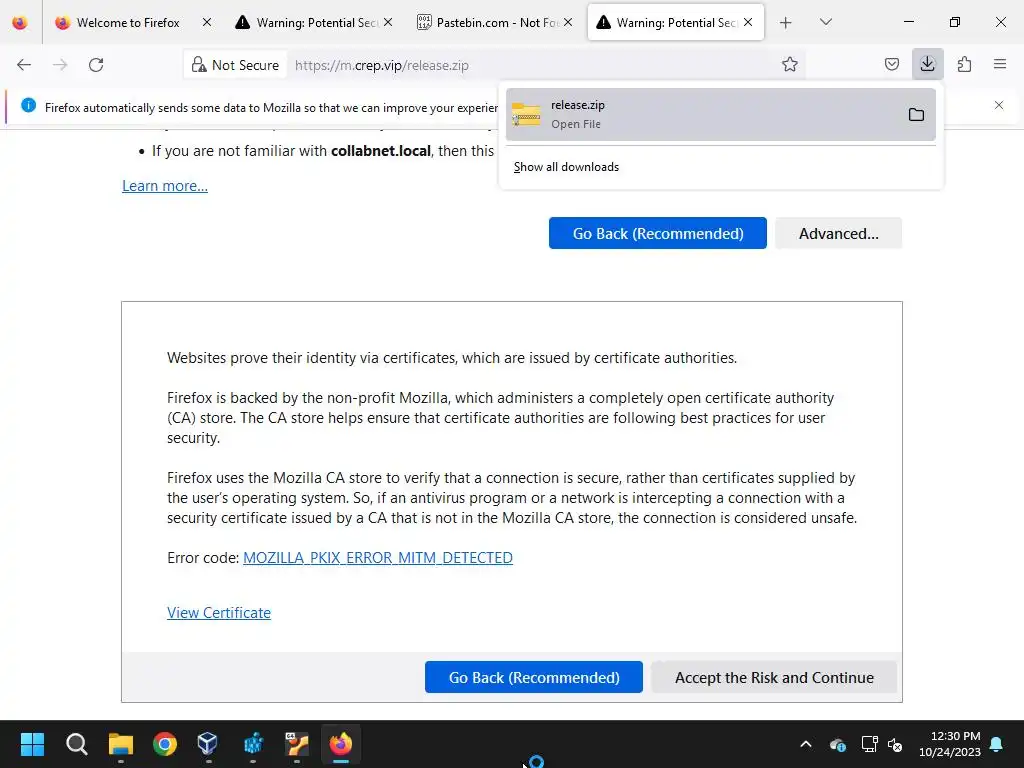Open Firefox View pinned icon
The image size is (1024, 768).
click(x=20, y=23)
